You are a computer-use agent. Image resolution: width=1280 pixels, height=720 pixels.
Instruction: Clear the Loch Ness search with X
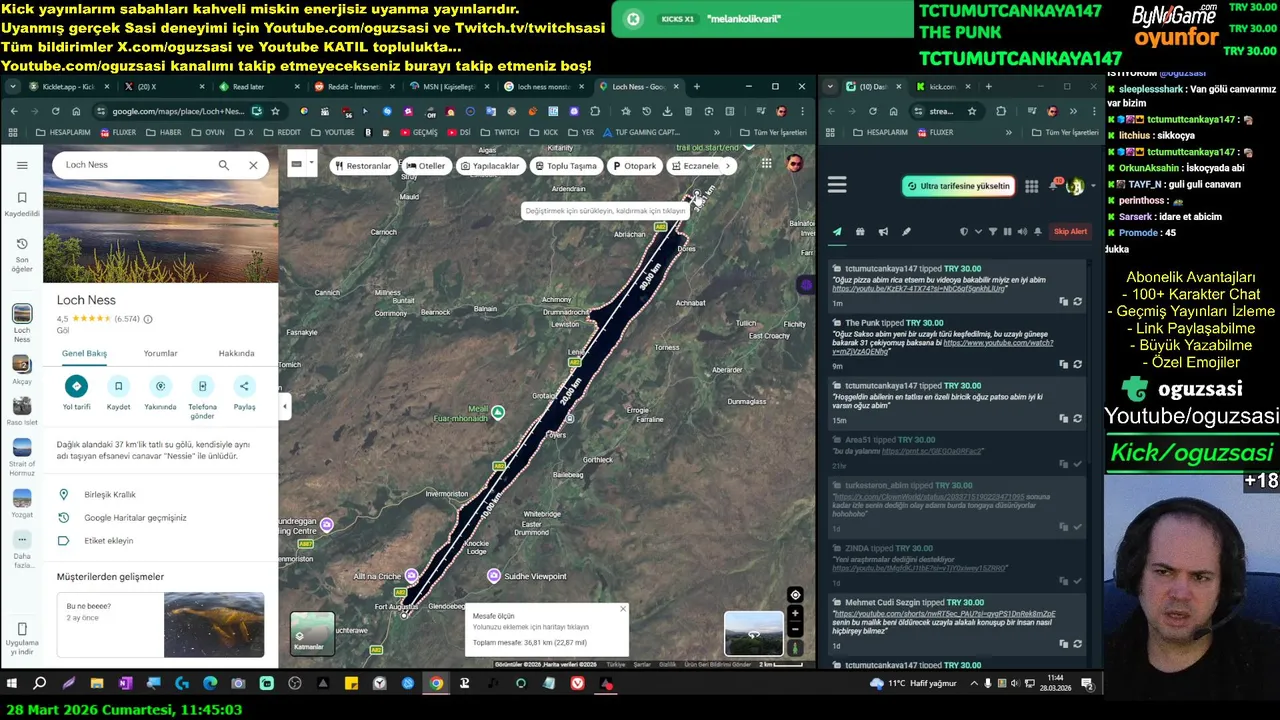click(x=253, y=165)
